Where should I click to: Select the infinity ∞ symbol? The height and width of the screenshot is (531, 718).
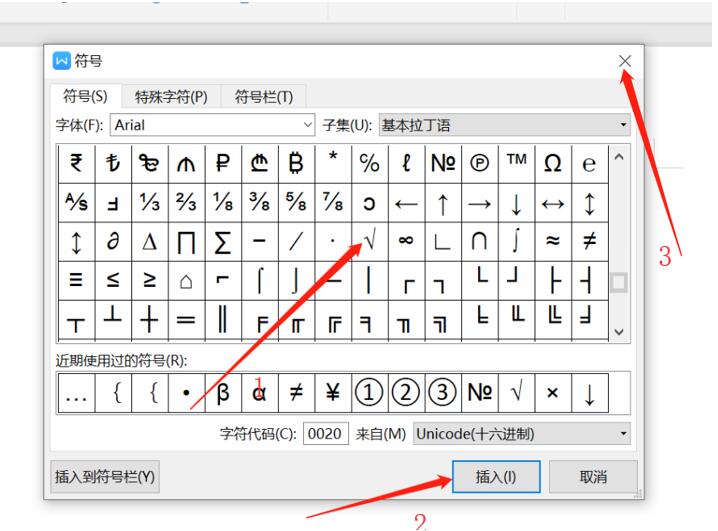click(x=406, y=242)
